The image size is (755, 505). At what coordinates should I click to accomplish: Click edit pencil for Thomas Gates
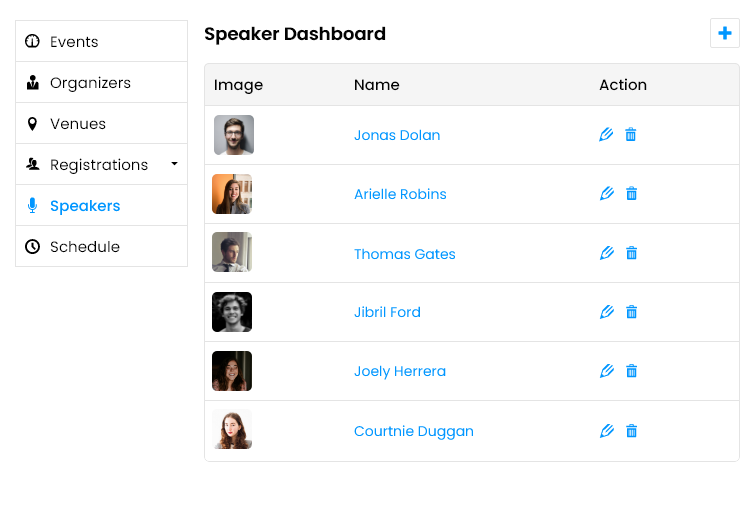click(607, 253)
